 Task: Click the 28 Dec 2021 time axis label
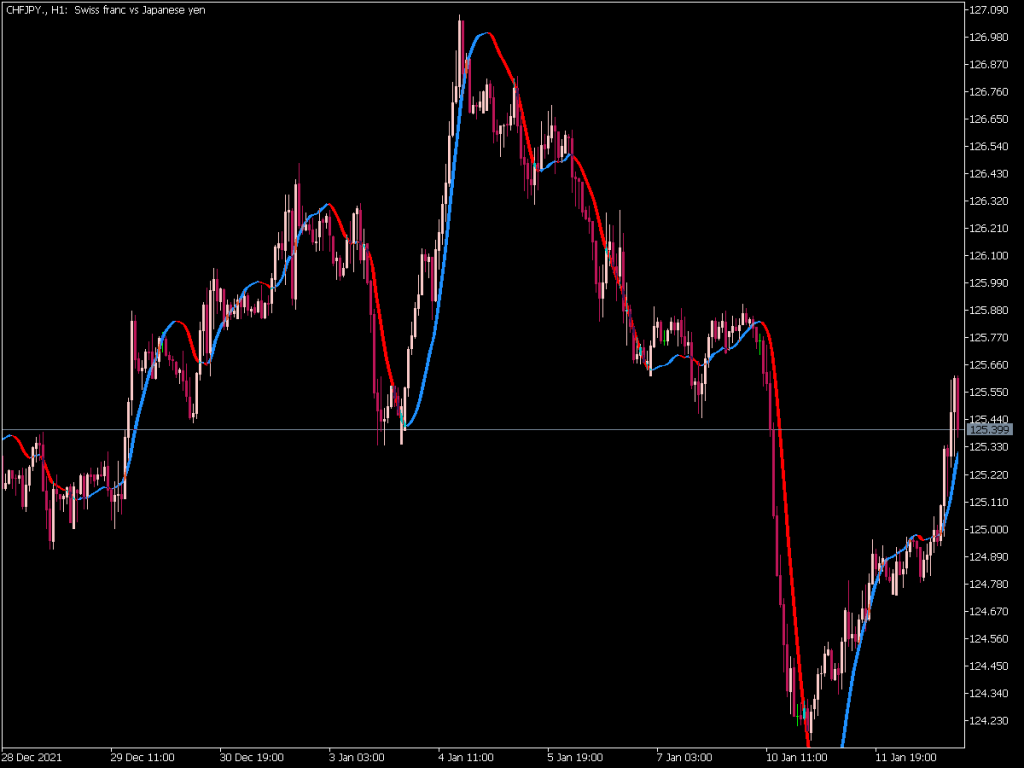tap(32, 757)
